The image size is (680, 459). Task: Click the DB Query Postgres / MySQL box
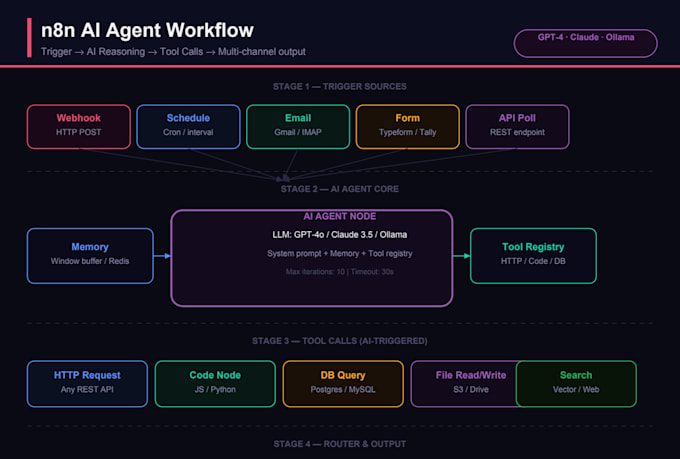point(343,384)
